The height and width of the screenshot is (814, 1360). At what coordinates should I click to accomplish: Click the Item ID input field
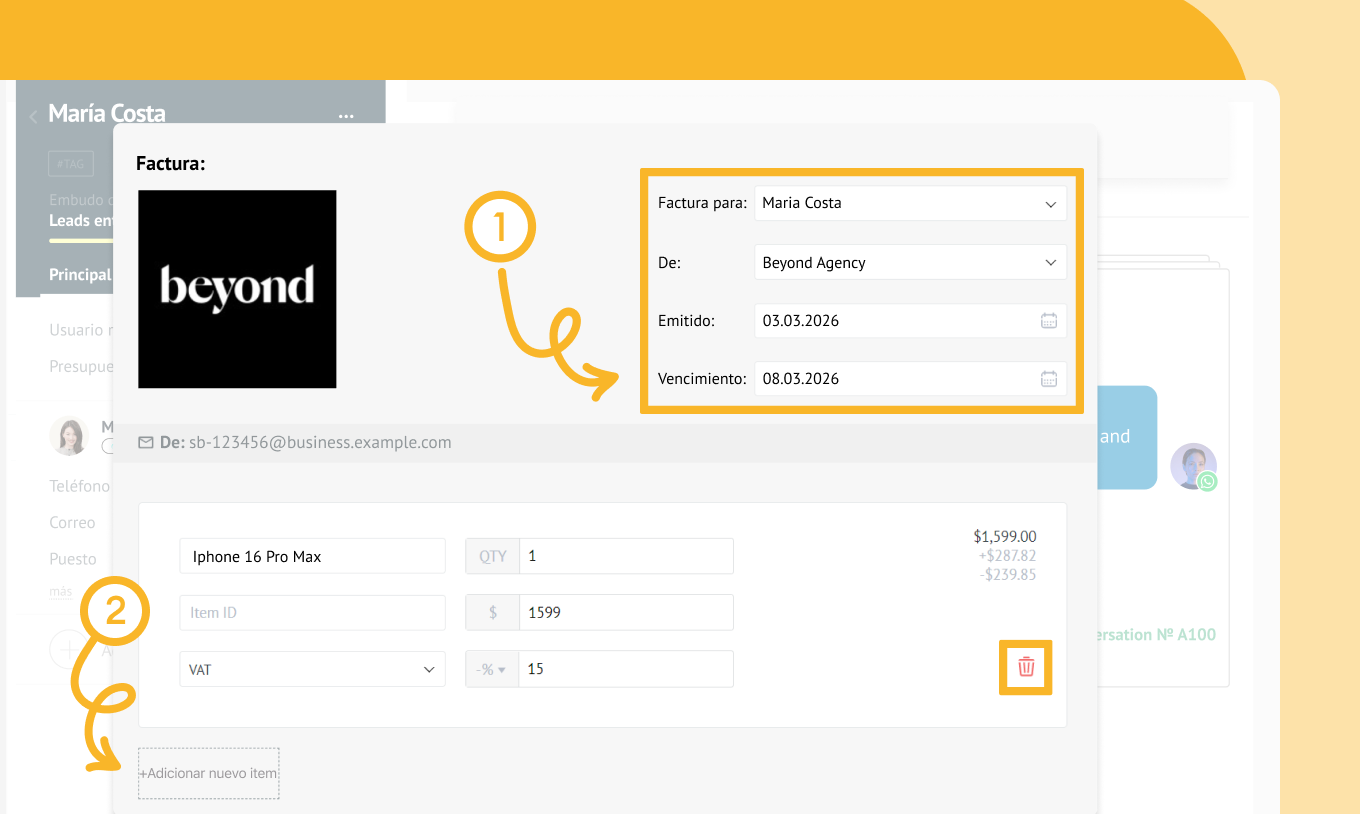312,612
